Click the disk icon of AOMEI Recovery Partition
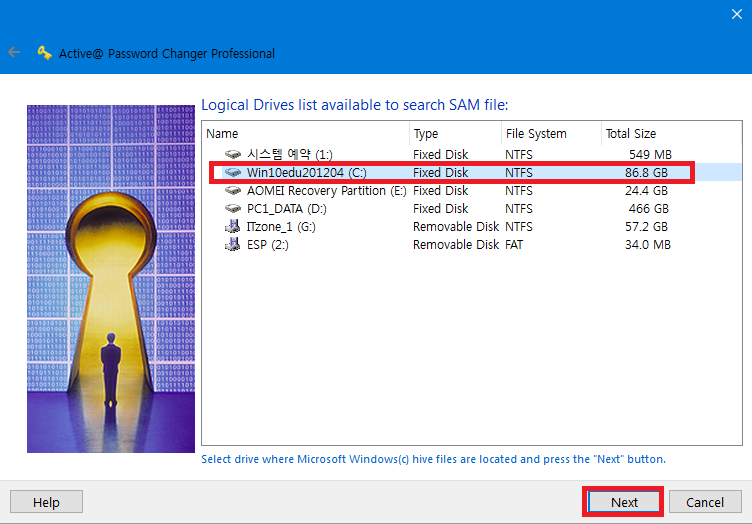This screenshot has height=524, width=752. pos(233,191)
